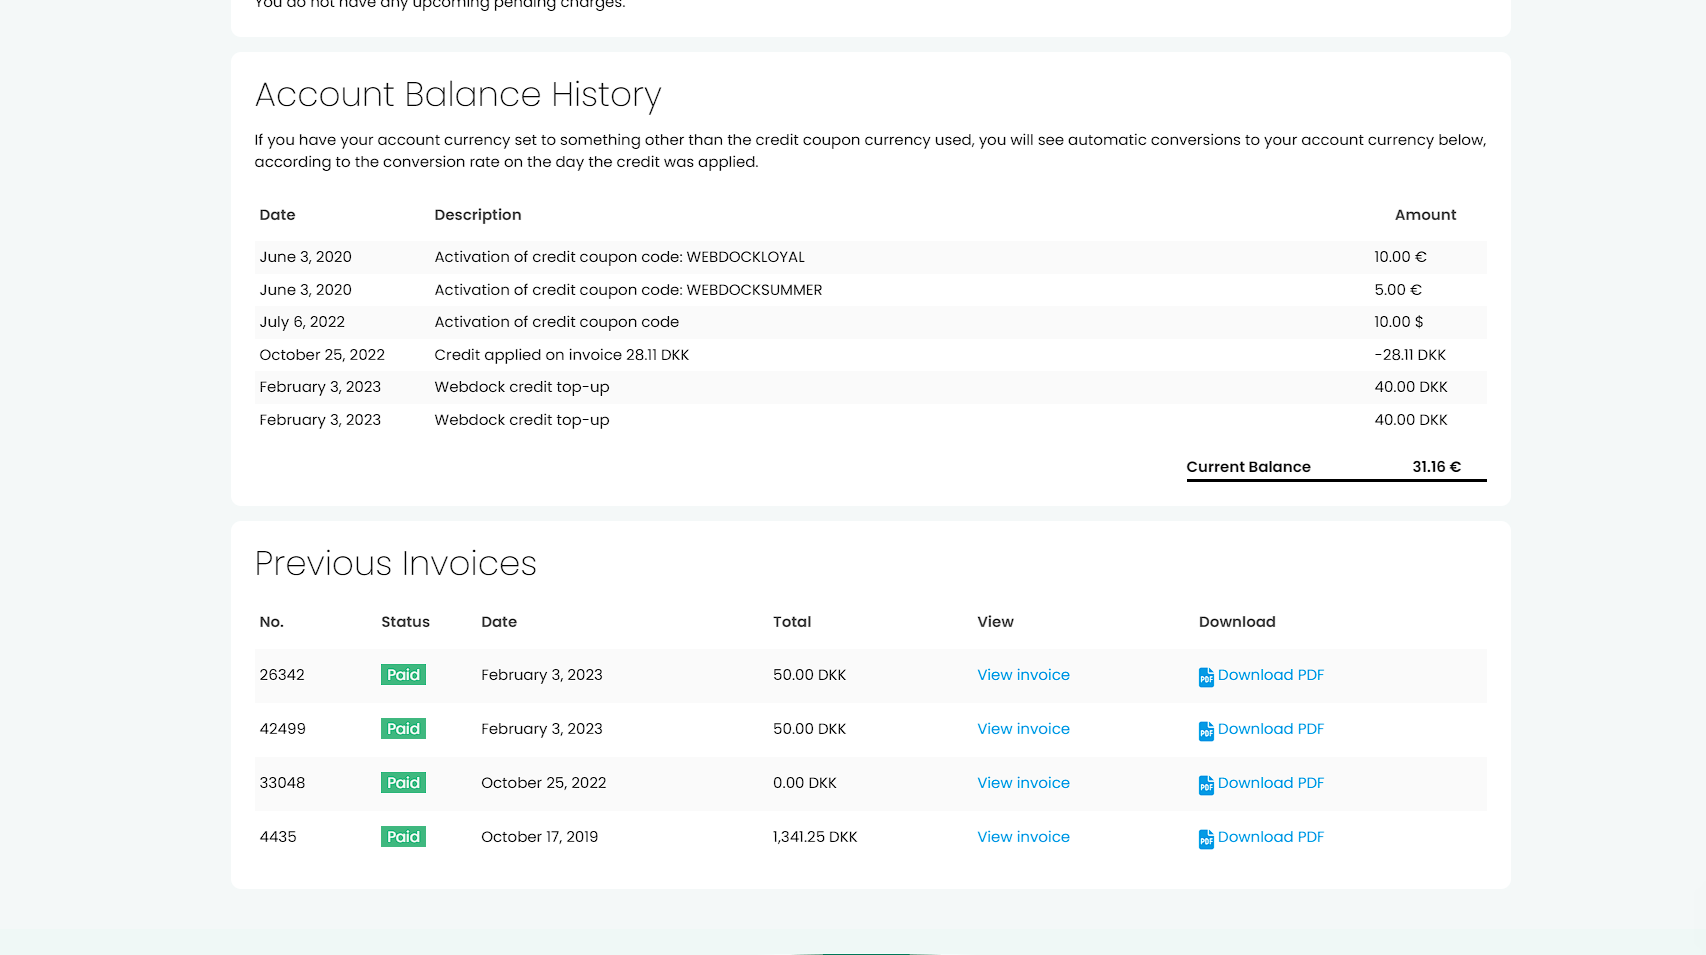Click Paid status badge of invoice 26342

coord(403,675)
